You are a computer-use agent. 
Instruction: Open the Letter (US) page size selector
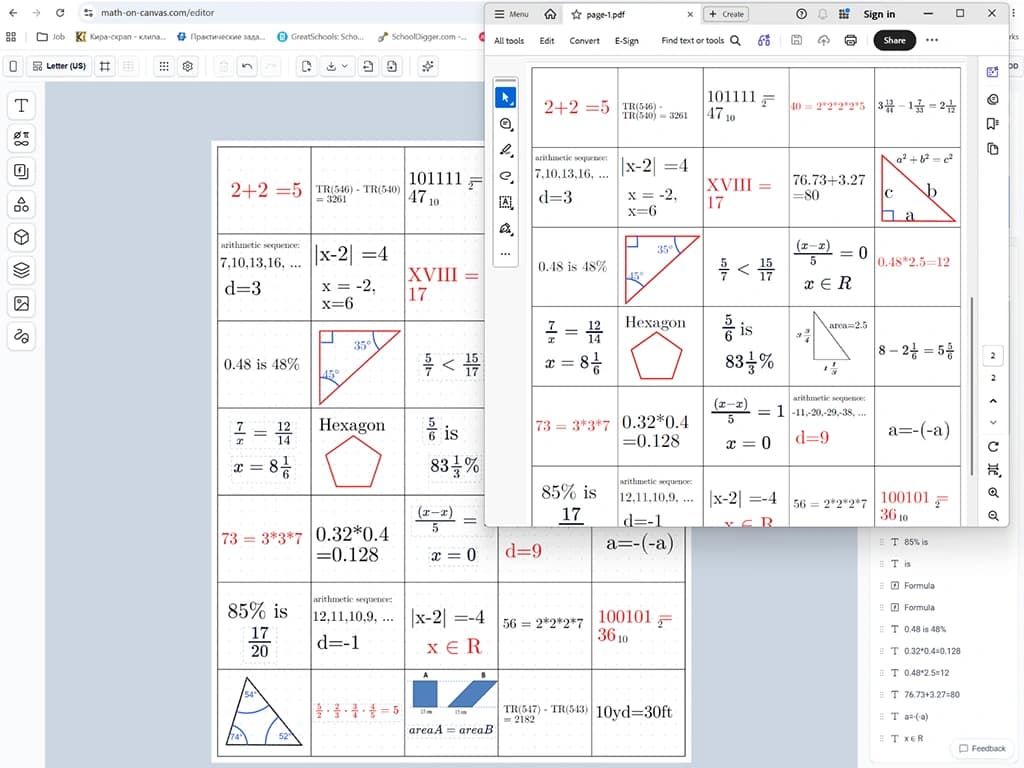[x=59, y=66]
